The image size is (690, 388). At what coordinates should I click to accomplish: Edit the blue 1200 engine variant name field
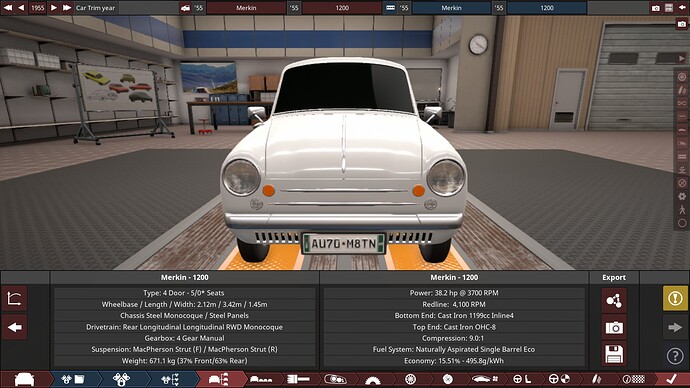[547, 8]
